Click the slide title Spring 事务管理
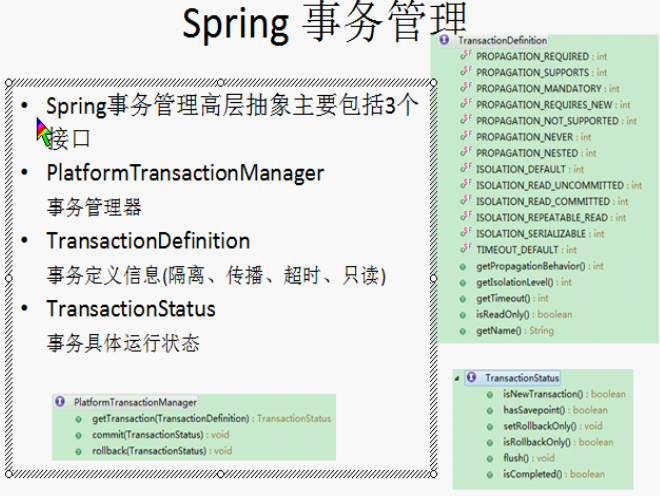 325,23
